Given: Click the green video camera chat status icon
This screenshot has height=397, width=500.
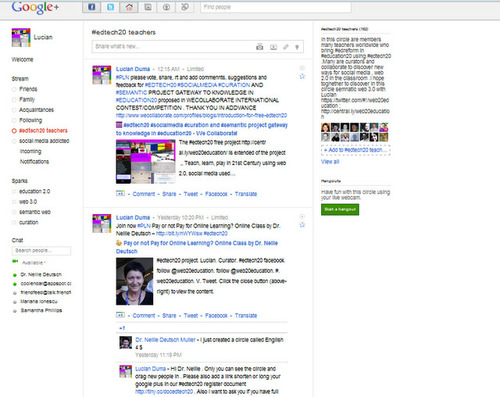Looking at the screenshot, I should coord(15,262).
